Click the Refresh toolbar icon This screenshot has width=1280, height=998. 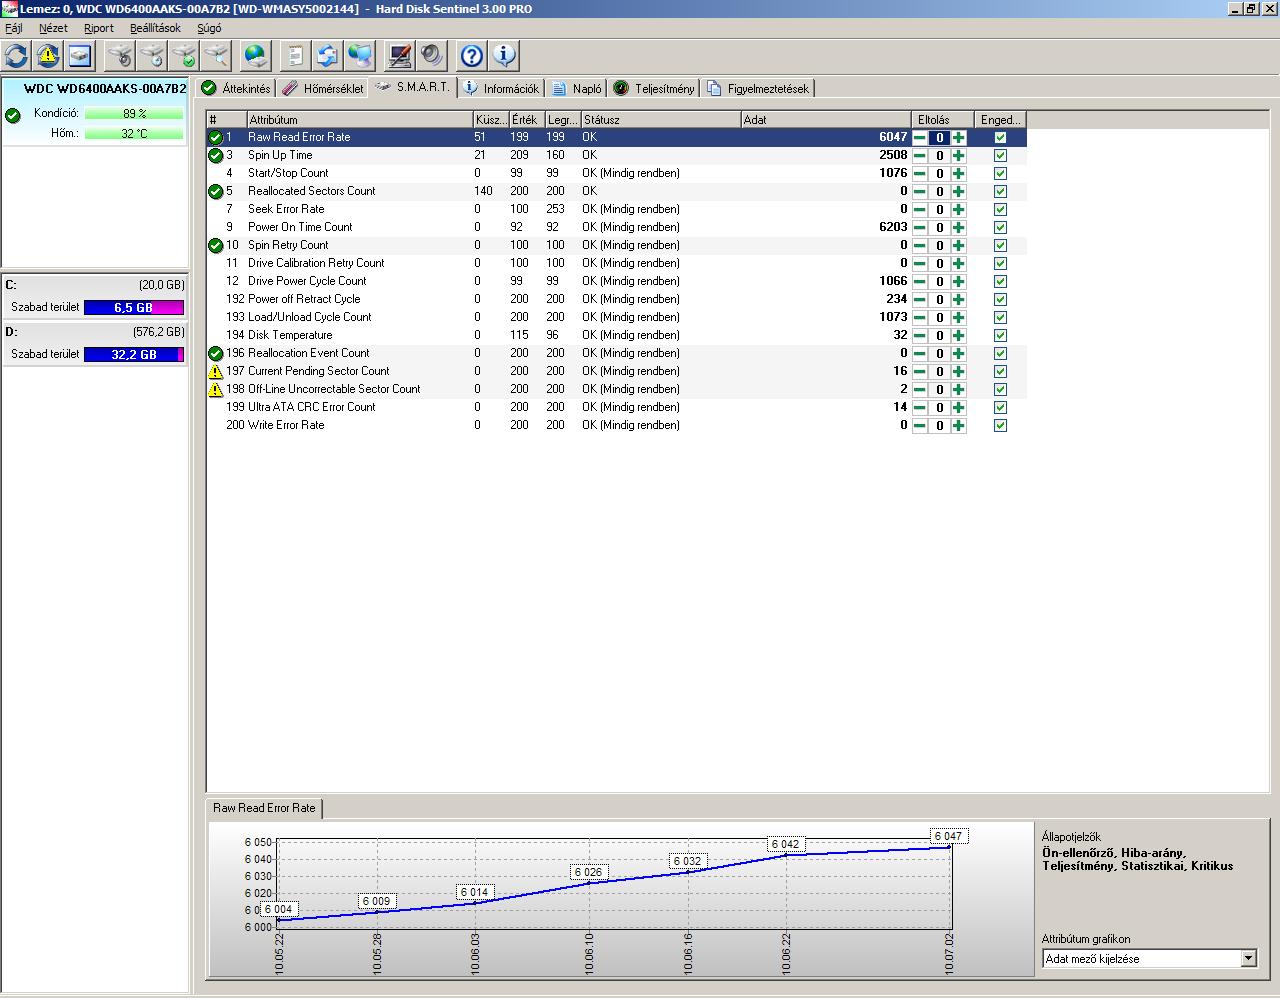click(x=16, y=55)
